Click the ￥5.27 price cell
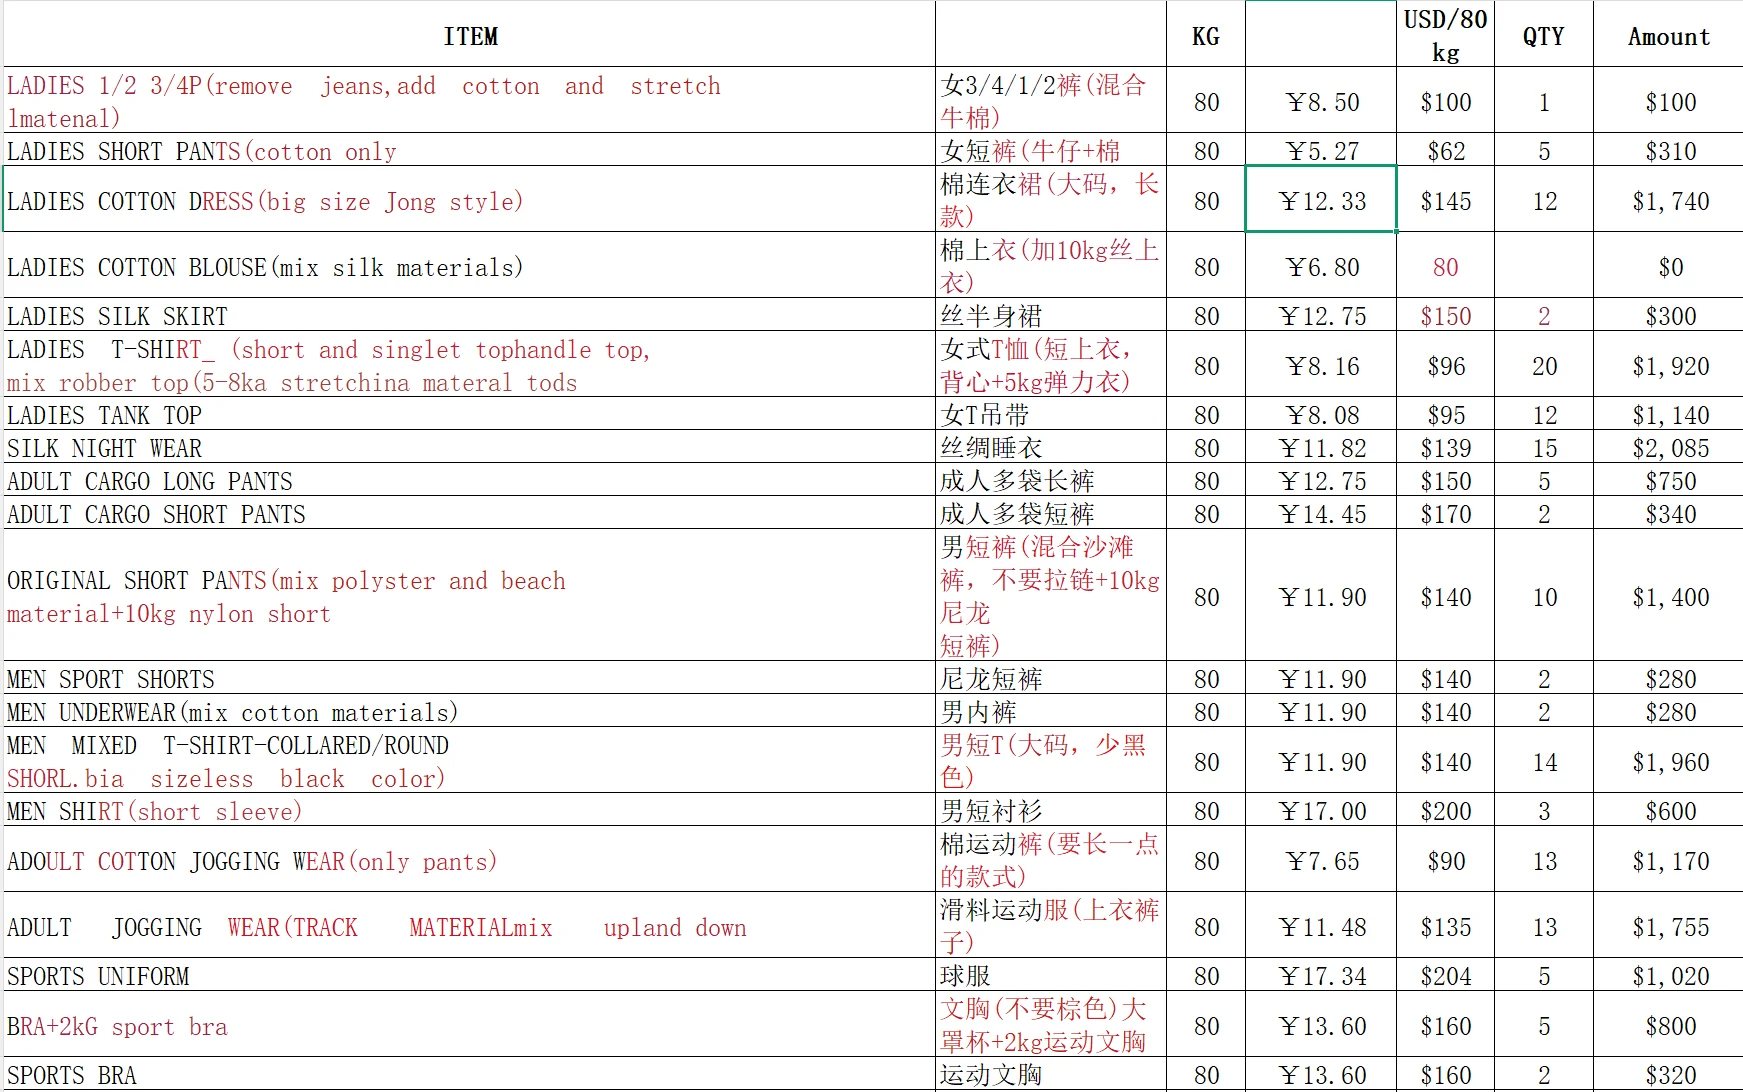 [1321, 150]
